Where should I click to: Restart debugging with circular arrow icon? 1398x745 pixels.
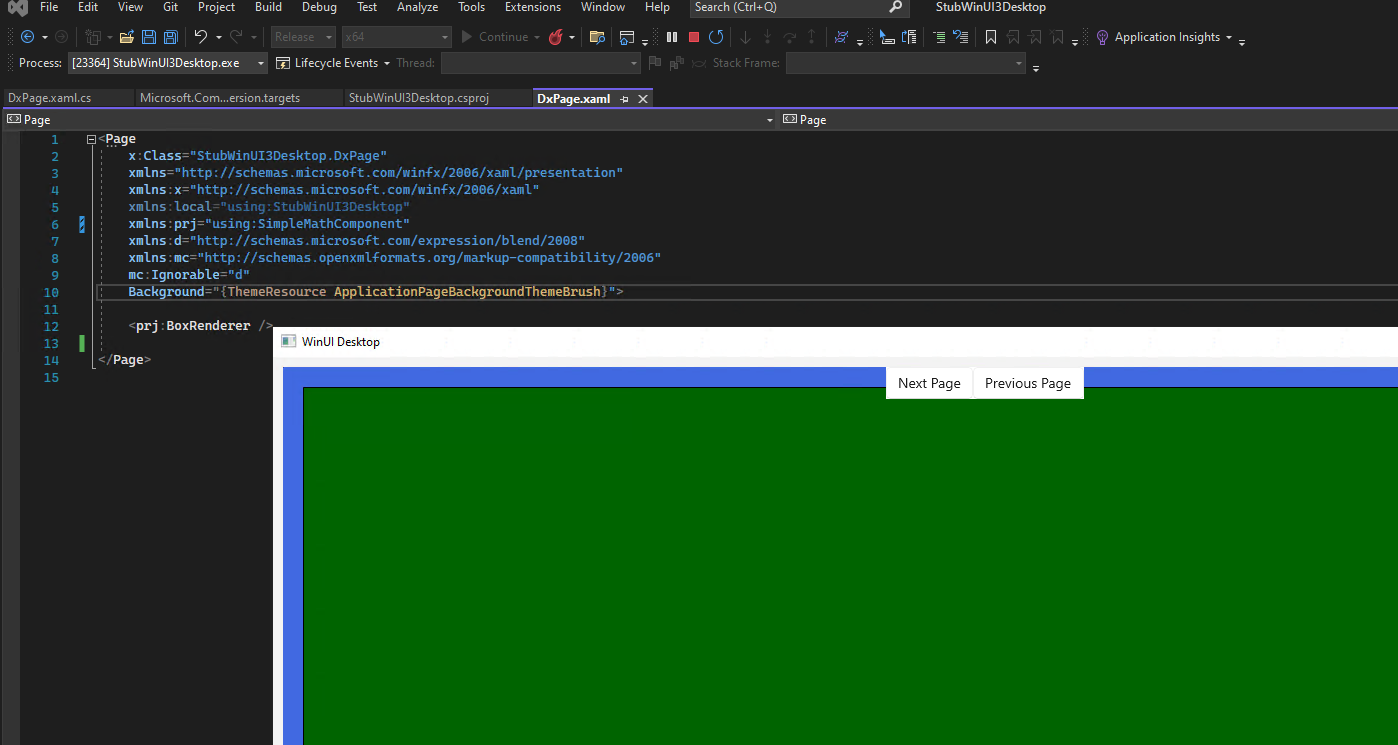coord(716,37)
